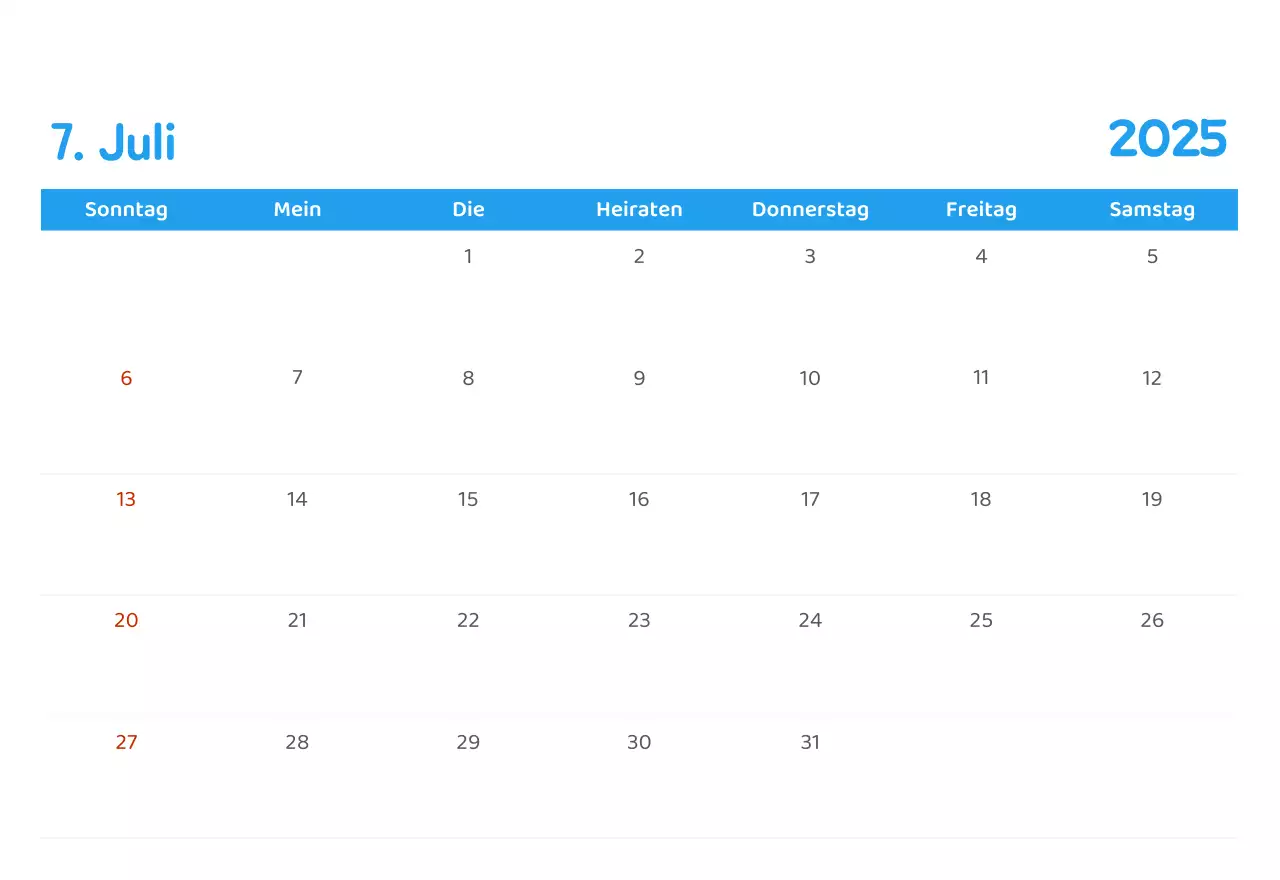This screenshot has height=880, width=1280.
Task: Click date 5 in the Samstag column
Action: pyautogui.click(x=1152, y=256)
